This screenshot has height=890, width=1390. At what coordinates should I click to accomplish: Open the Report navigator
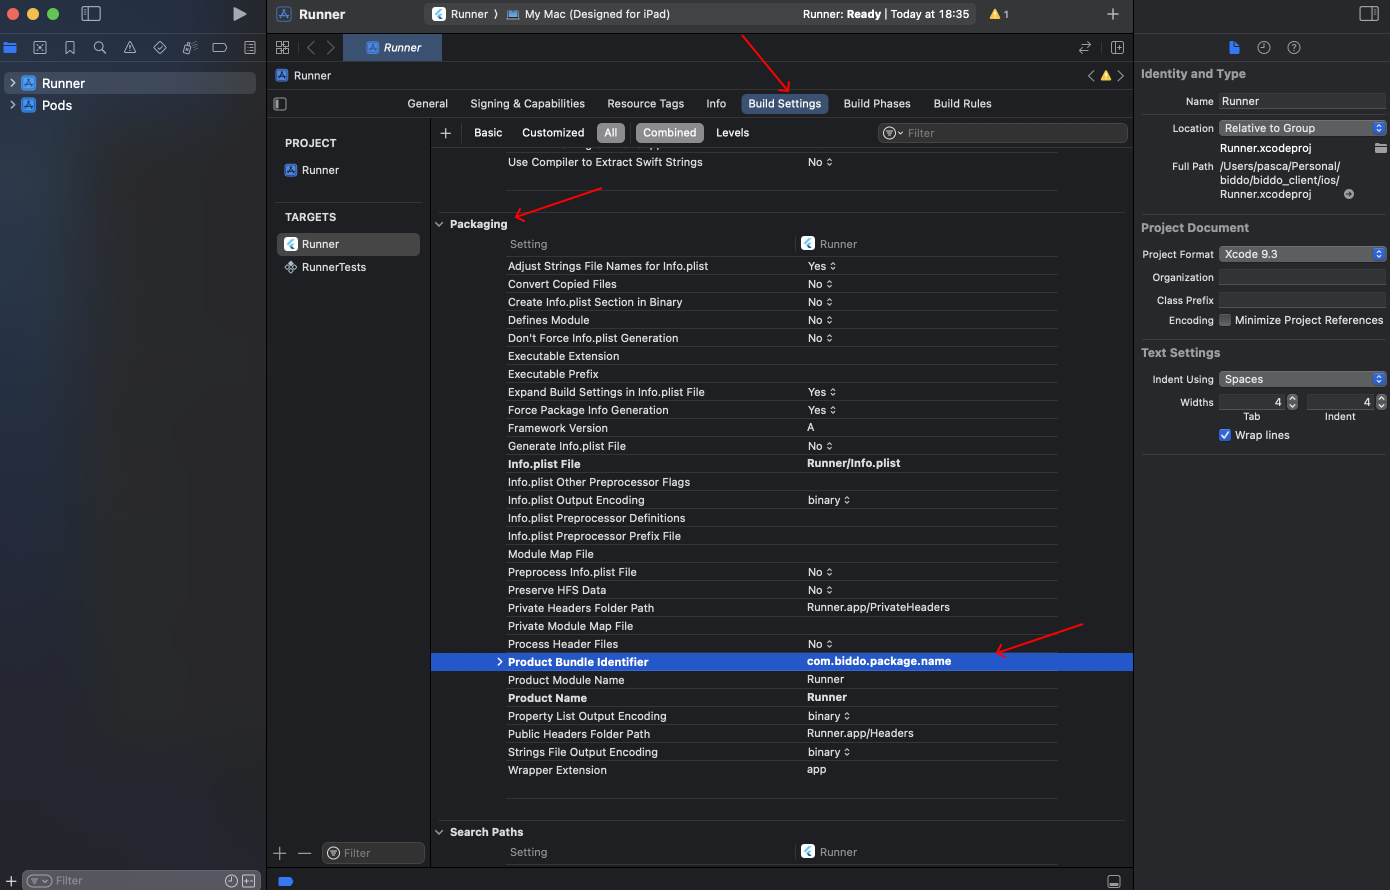pyautogui.click(x=250, y=47)
